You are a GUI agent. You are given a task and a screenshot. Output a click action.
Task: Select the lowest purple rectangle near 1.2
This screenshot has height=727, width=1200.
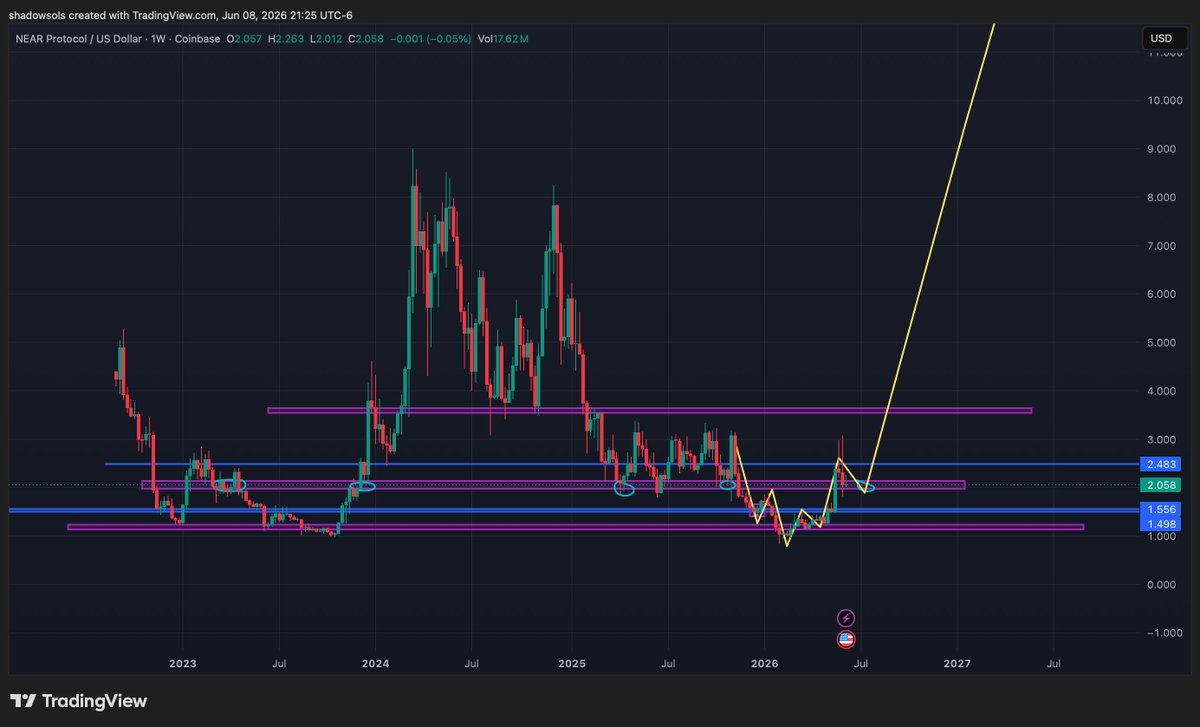[x=575, y=526]
